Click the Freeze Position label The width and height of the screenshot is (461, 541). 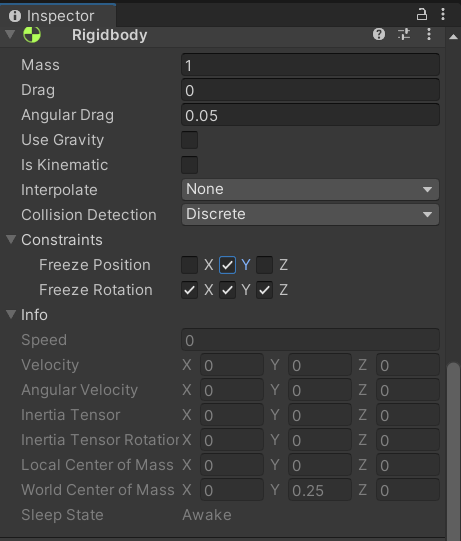pyautogui.click(x=95, y=265)
